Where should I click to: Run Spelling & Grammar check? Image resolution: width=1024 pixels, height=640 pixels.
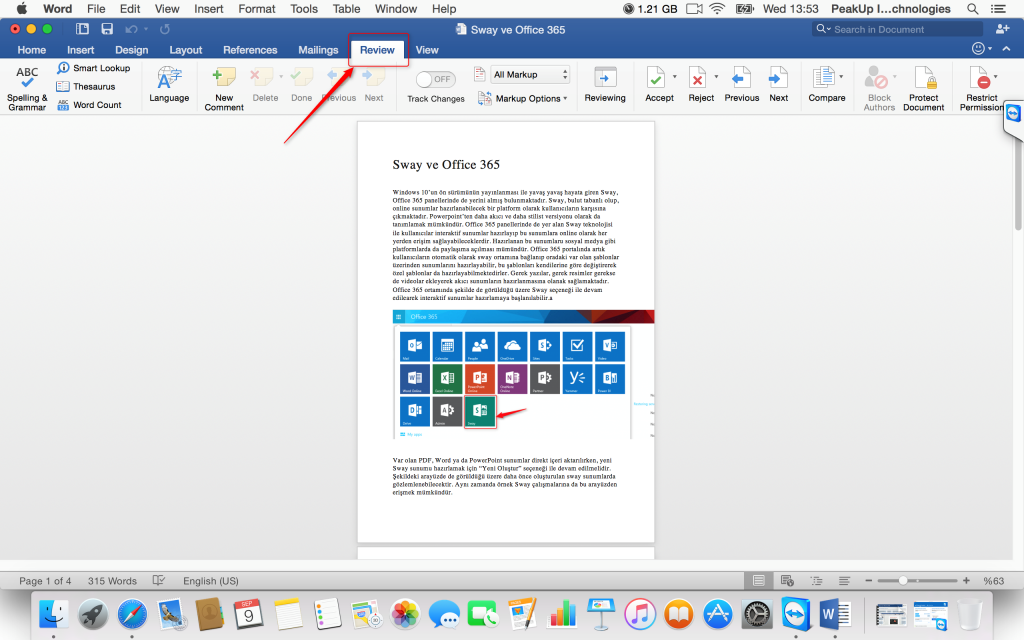pyautogui.click(x=27, y=88)
